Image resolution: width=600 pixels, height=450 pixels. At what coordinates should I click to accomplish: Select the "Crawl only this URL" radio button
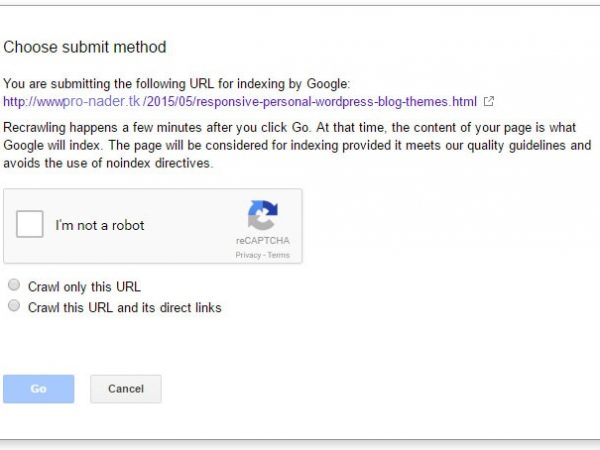tap(14, 286)
